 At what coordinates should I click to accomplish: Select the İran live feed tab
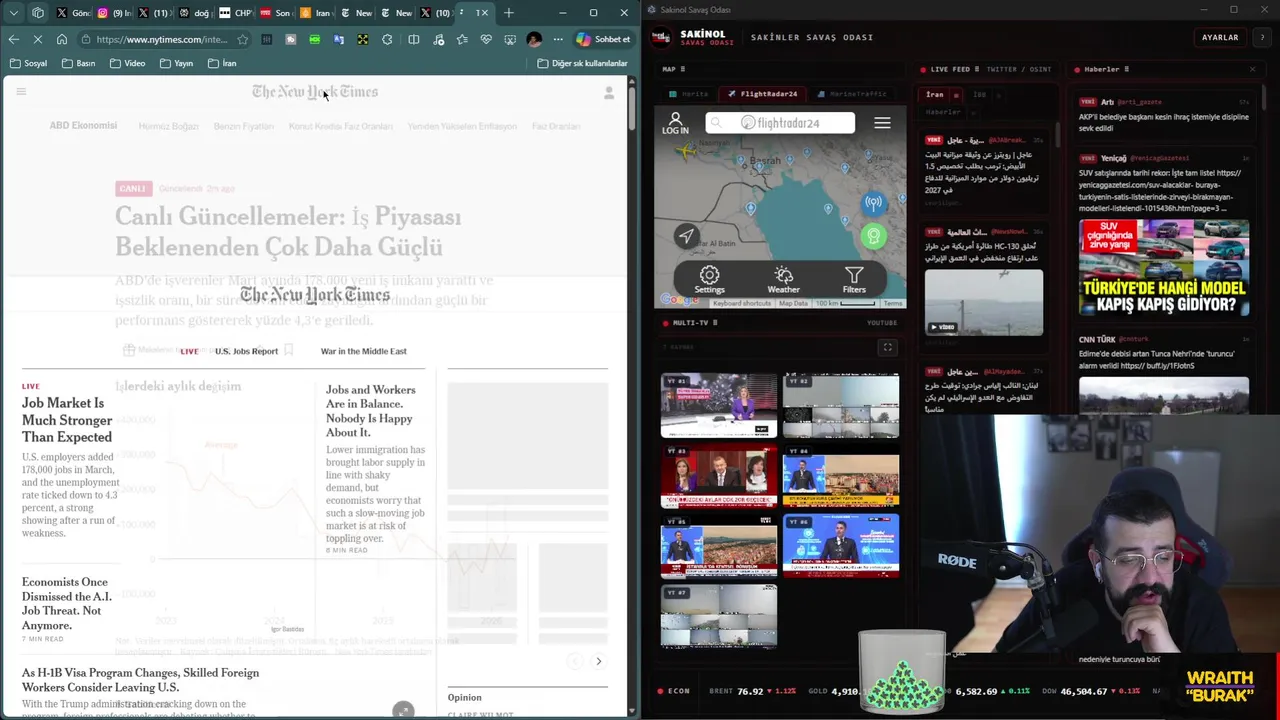[934, 95]
